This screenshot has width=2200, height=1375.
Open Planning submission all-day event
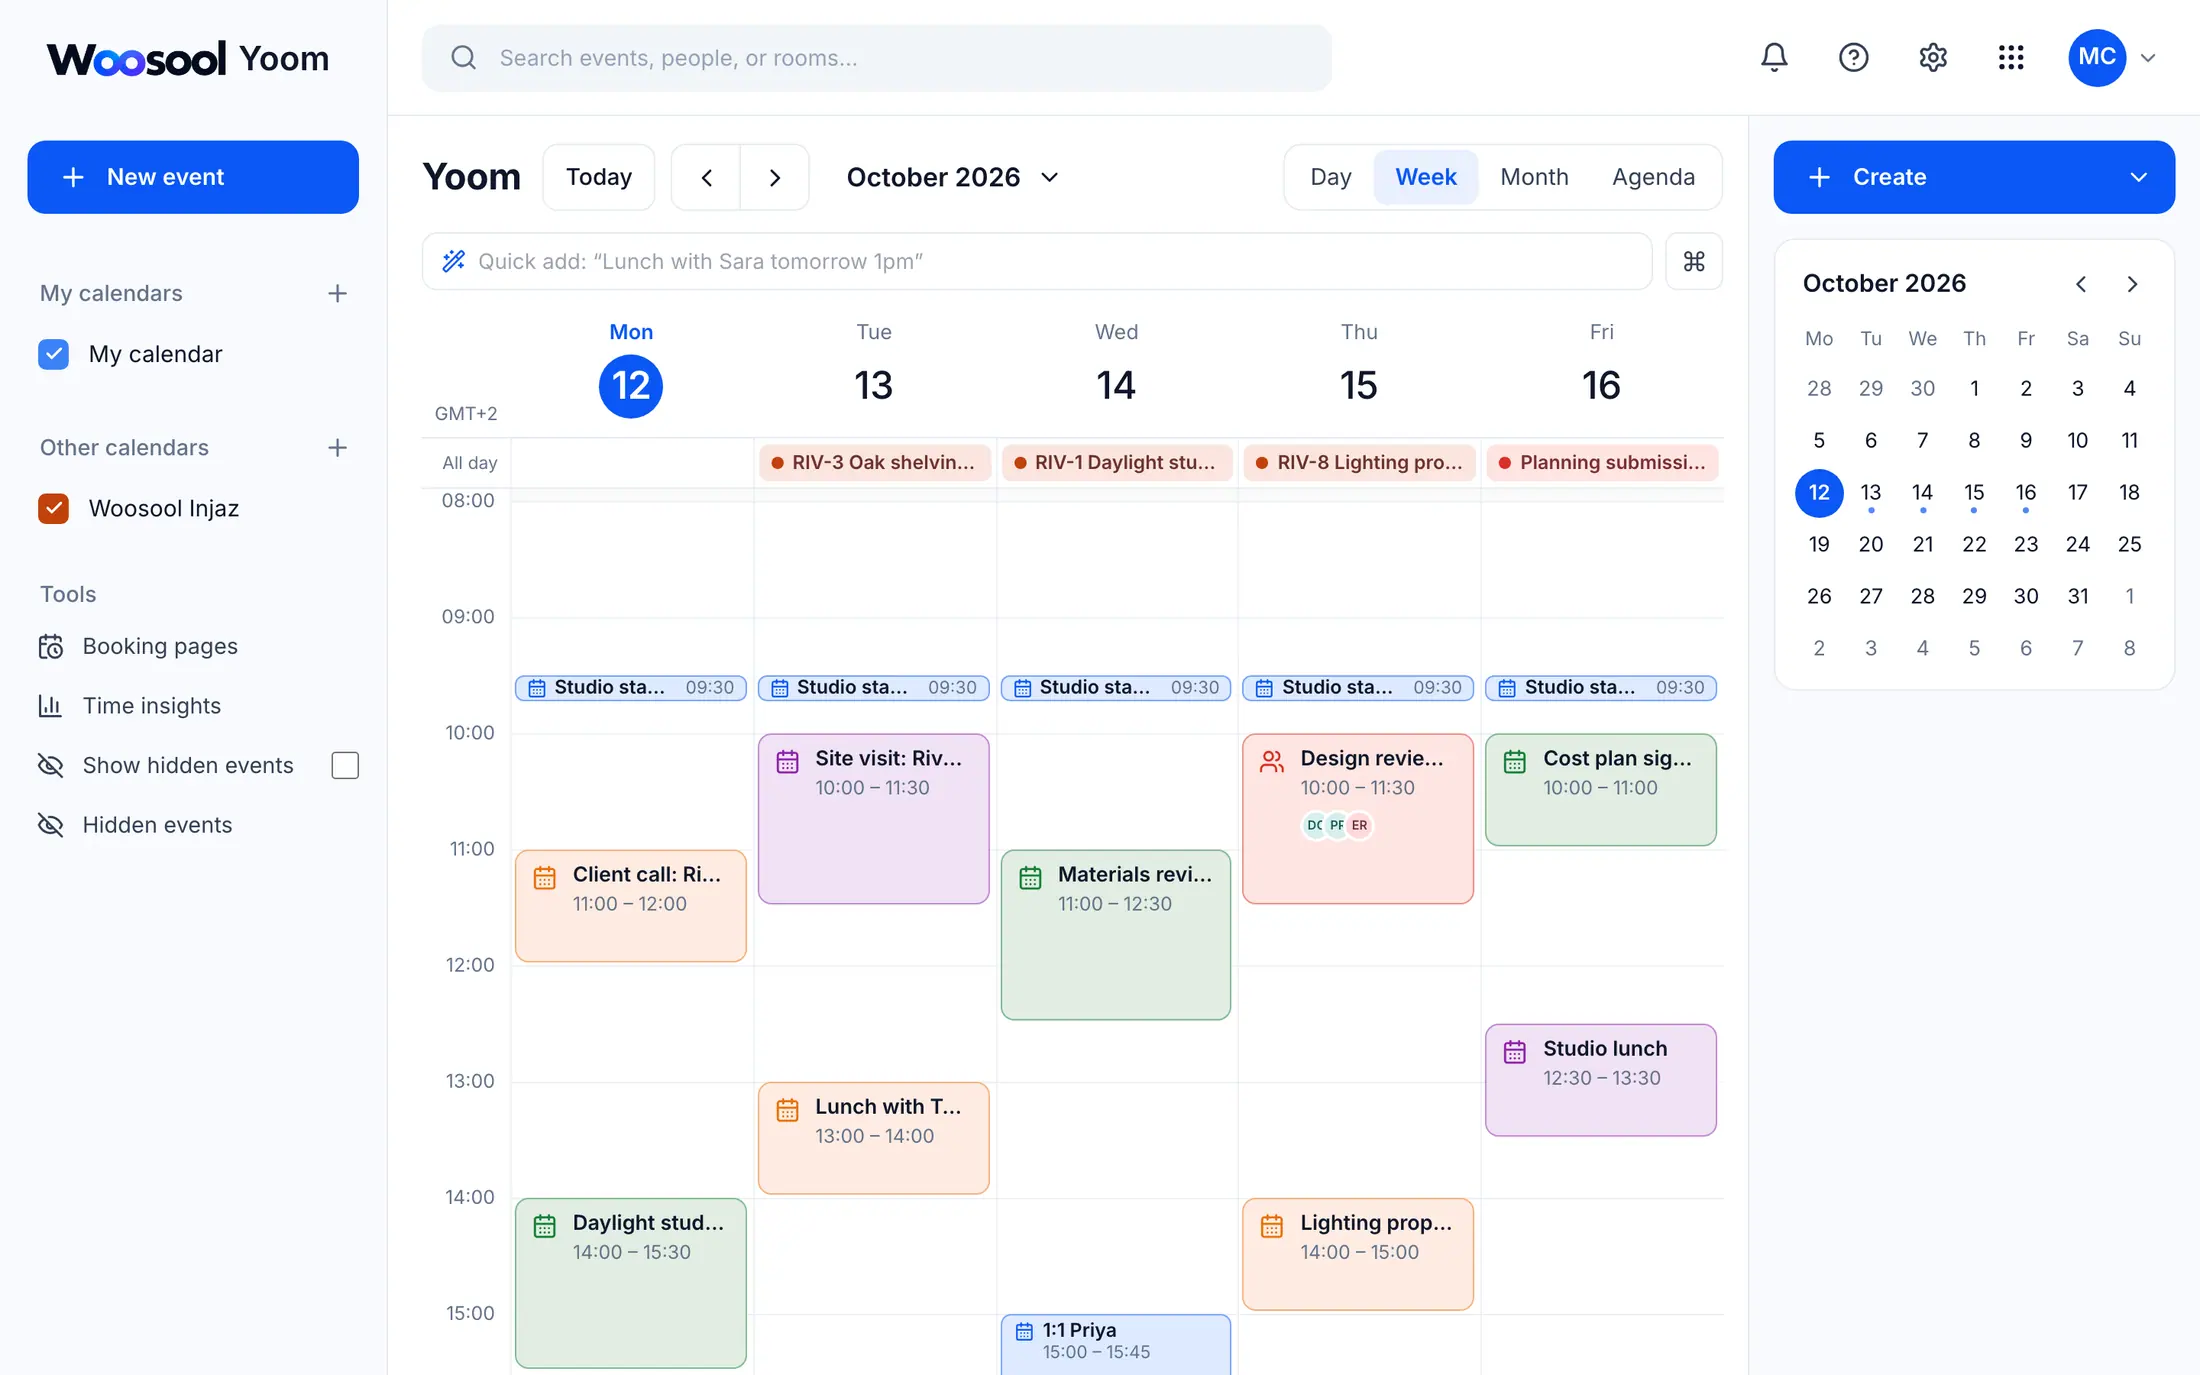(1602, 462)
